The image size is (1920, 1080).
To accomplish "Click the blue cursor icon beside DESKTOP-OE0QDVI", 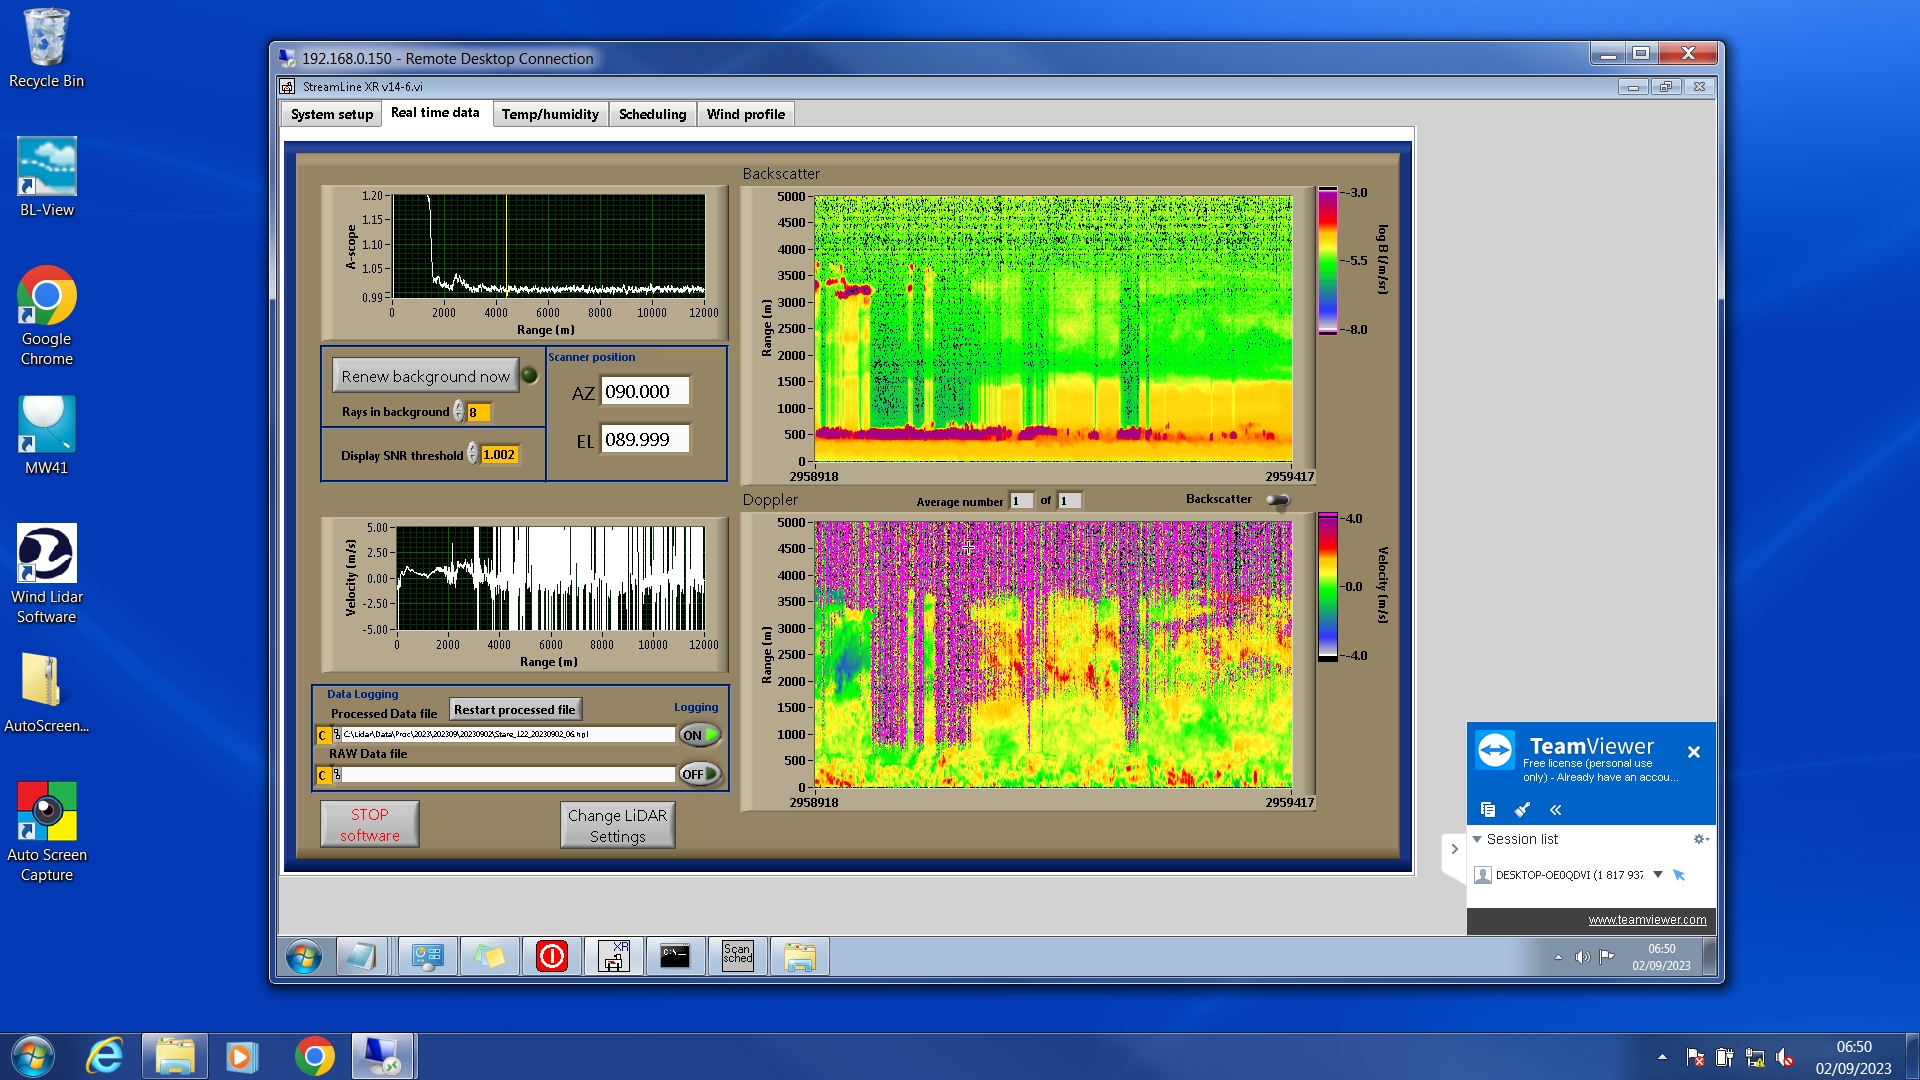I will (1679, 875).
